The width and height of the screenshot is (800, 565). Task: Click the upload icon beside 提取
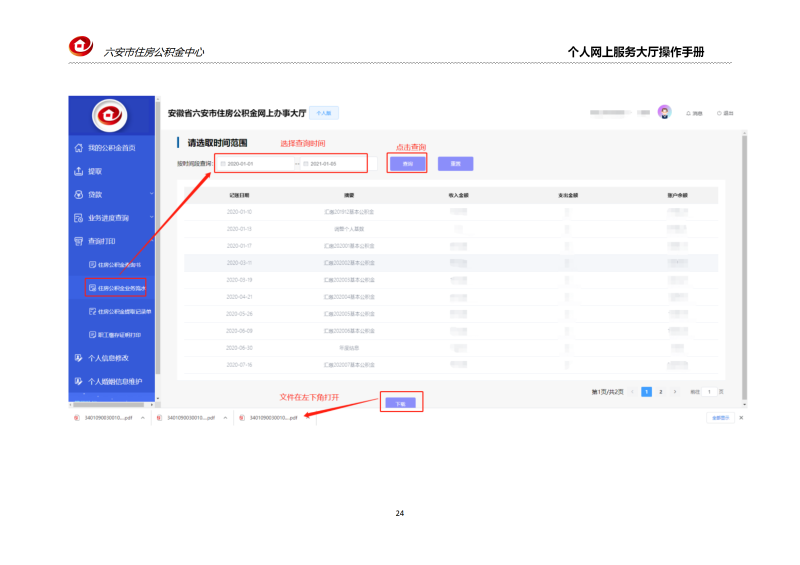(79, 171)
